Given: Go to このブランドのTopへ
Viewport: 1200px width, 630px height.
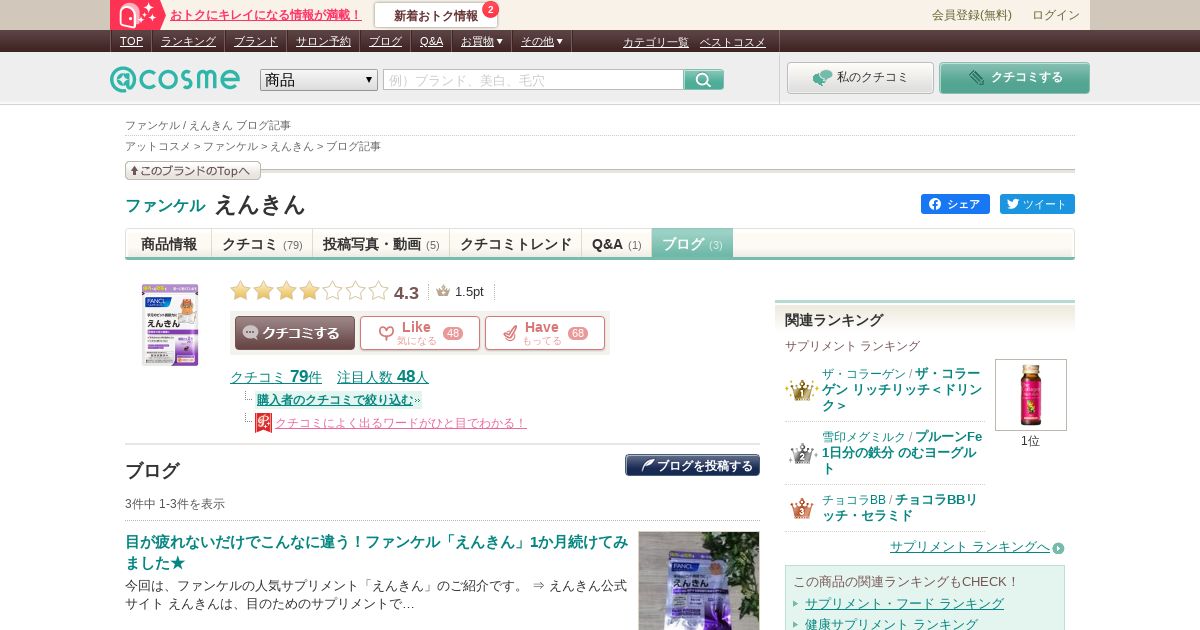Looking at the screenshot, I should click(193, 171).
